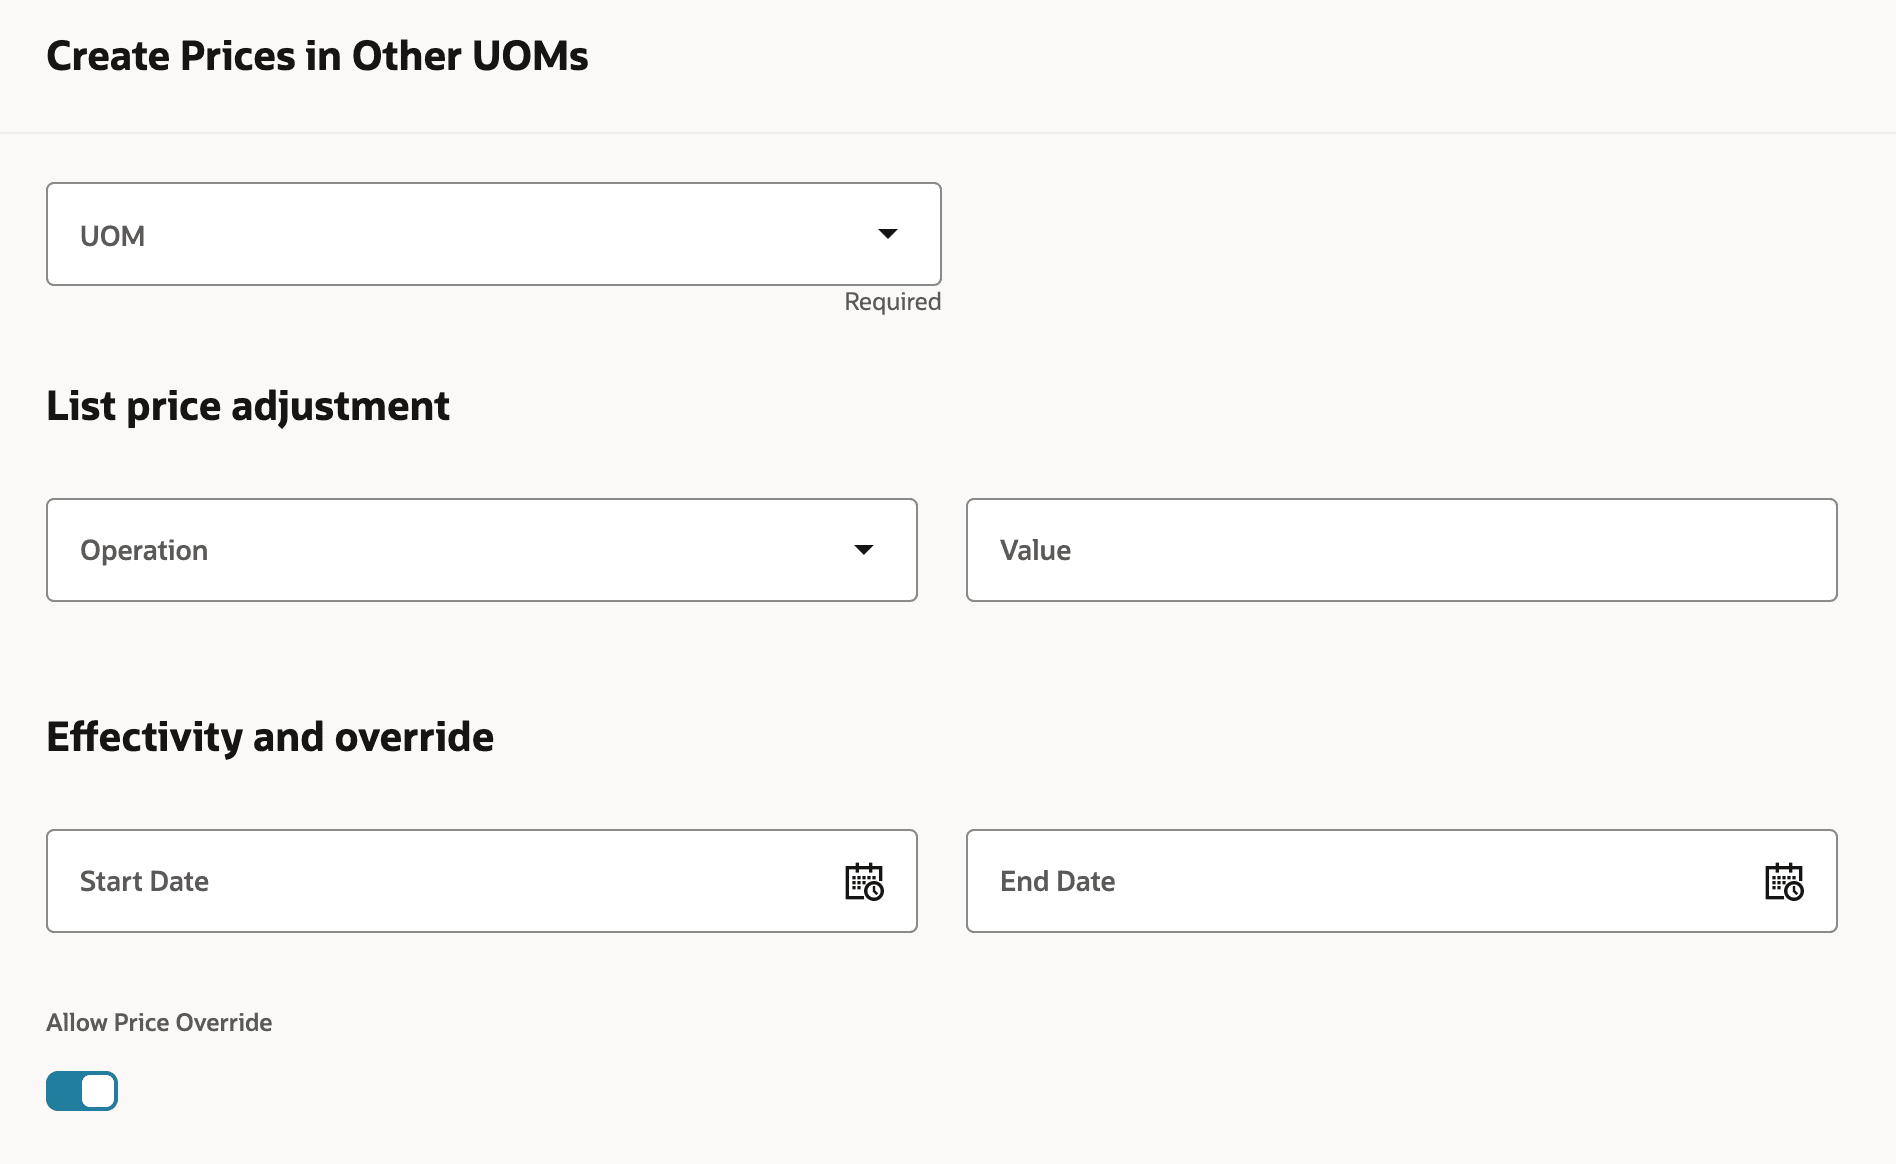Image resolution: width=1896 pixels, height=1164 pixels.
Task: Toggle the Allow Price Override switch
Action: pyautogui.click(x=82, y=1091)
